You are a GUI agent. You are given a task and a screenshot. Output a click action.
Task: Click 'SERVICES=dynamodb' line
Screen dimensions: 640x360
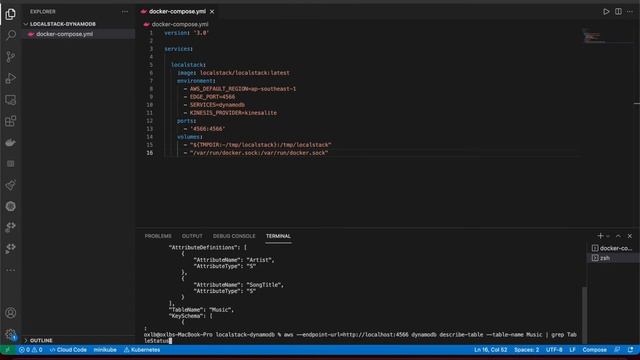(217, 104)
